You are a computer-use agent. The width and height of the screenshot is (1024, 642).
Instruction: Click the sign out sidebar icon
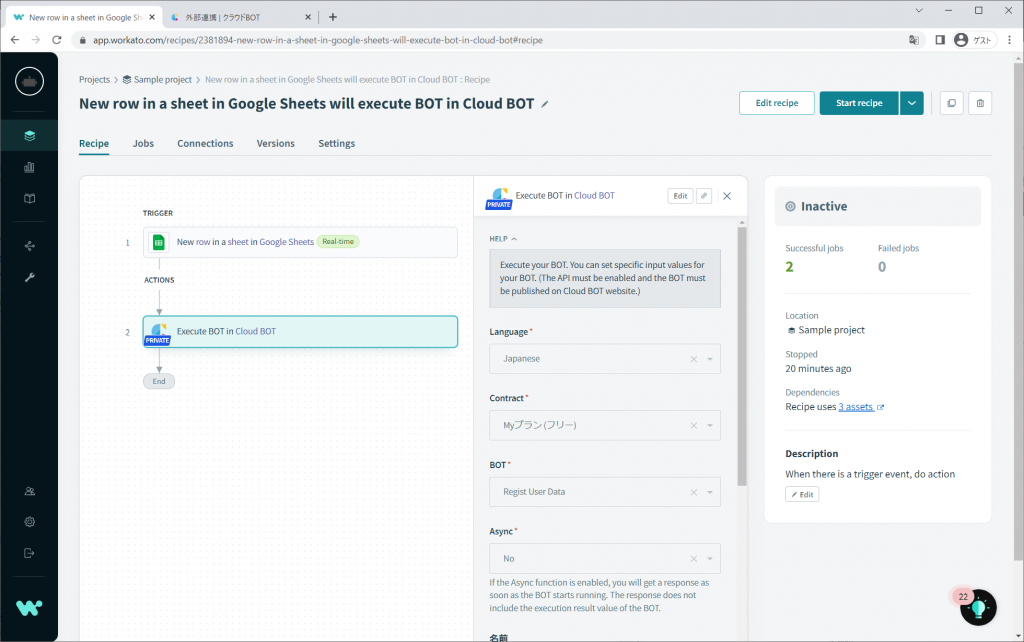point(29,553)
